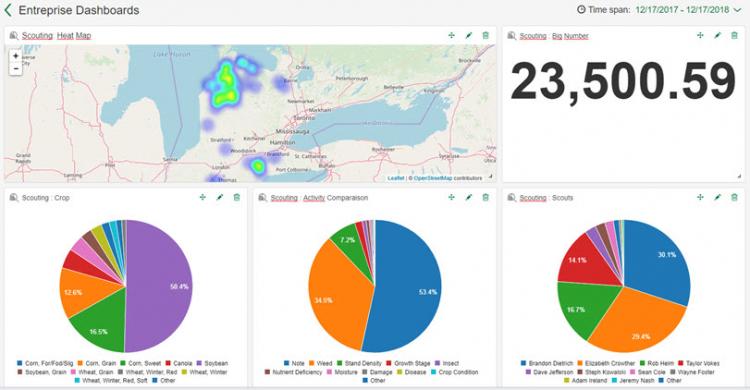The height and width of the screenshot is (390, 750).
Task: Move the Scouting Heat Map panel
Action: pos(452,35)
